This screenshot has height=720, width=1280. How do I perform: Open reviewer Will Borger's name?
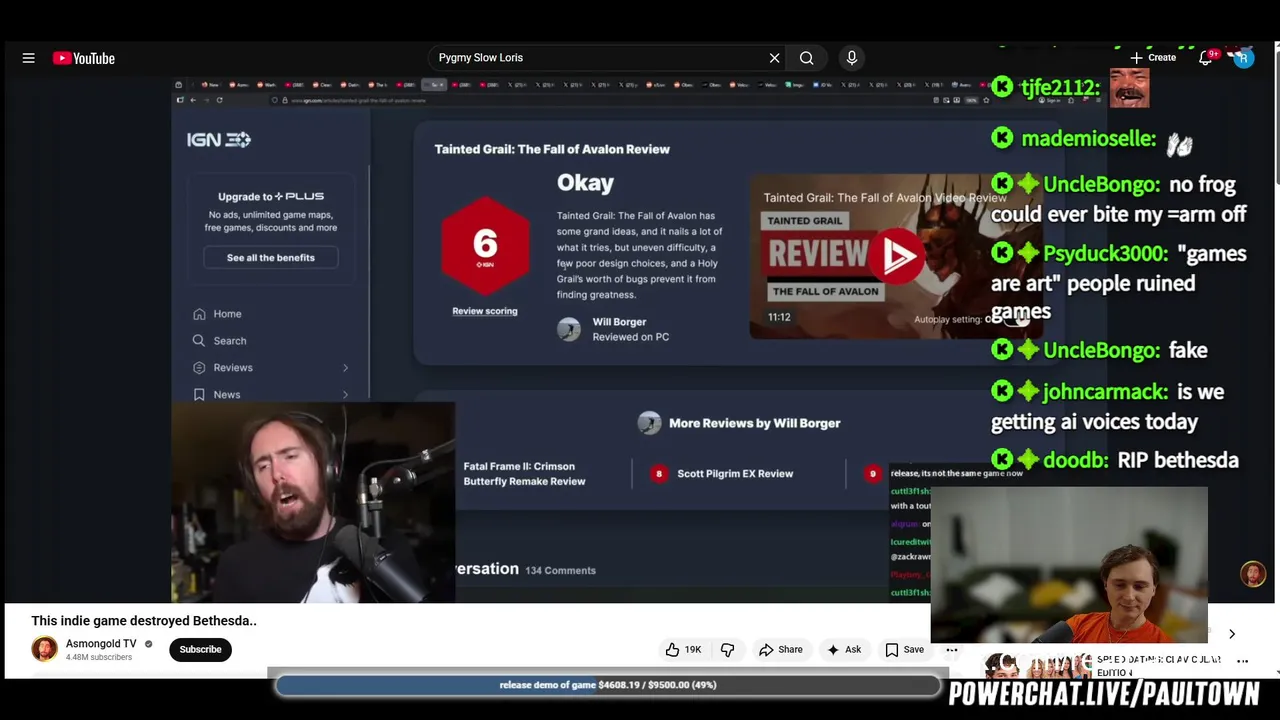619,322
